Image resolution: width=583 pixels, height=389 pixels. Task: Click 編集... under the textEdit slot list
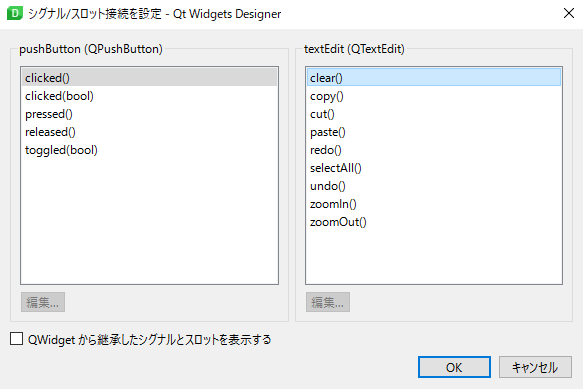[x=328, y=302]
